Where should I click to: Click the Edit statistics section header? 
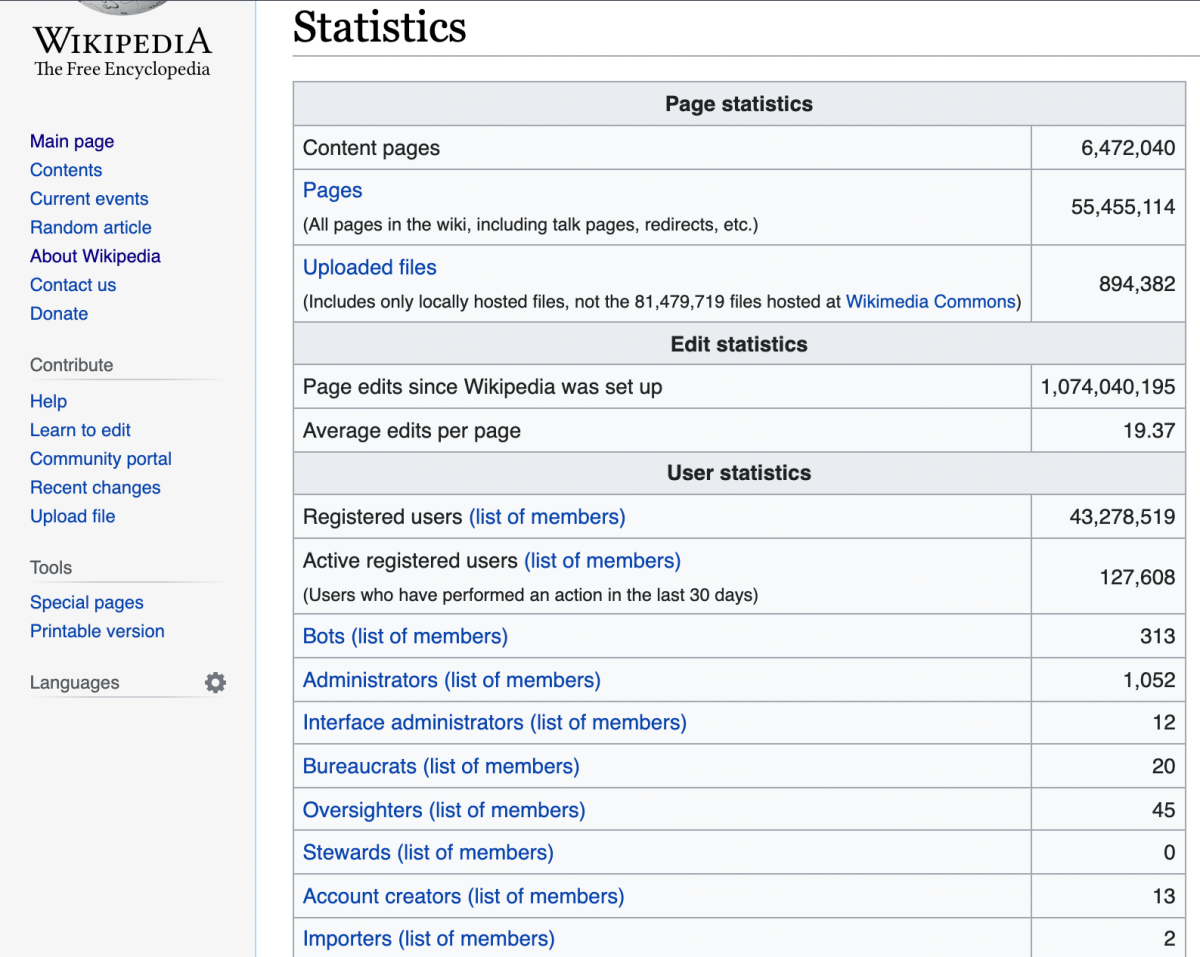739,344
